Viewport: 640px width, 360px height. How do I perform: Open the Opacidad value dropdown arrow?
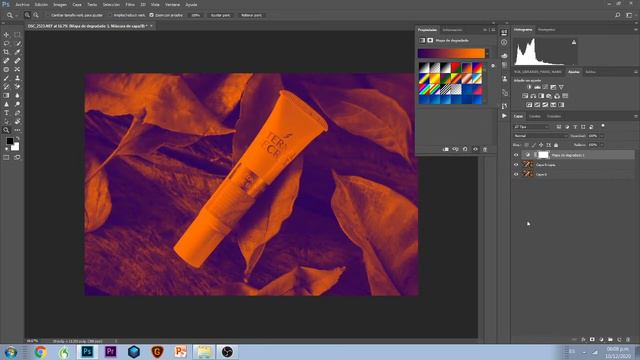(602, 136)
